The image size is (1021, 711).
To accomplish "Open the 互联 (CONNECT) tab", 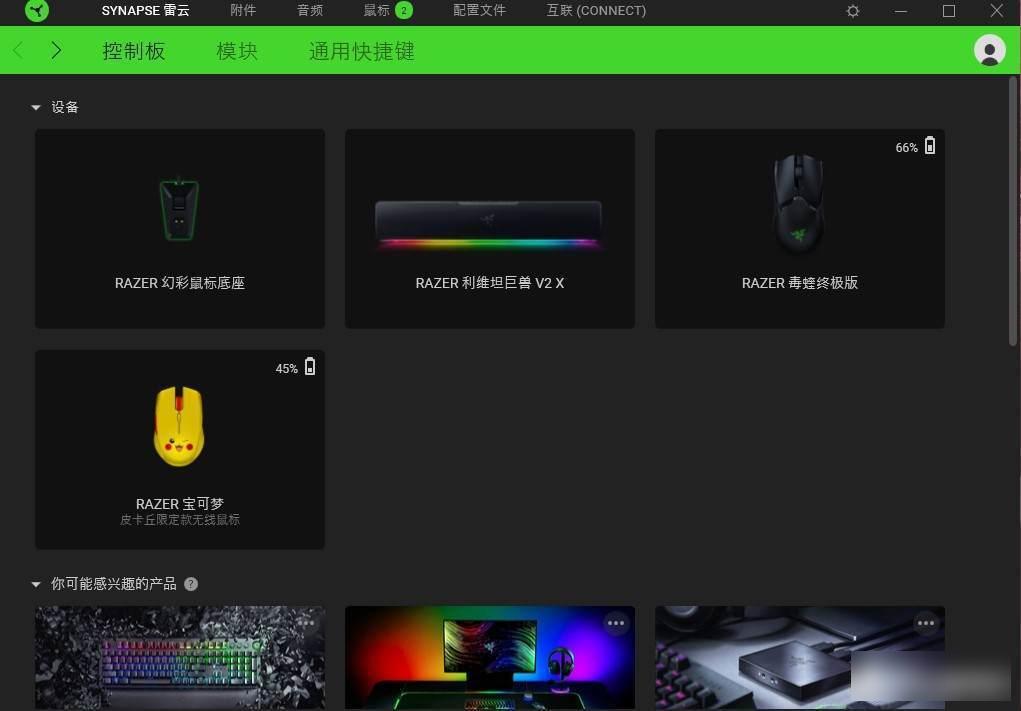I will click(x=596, y=10).
